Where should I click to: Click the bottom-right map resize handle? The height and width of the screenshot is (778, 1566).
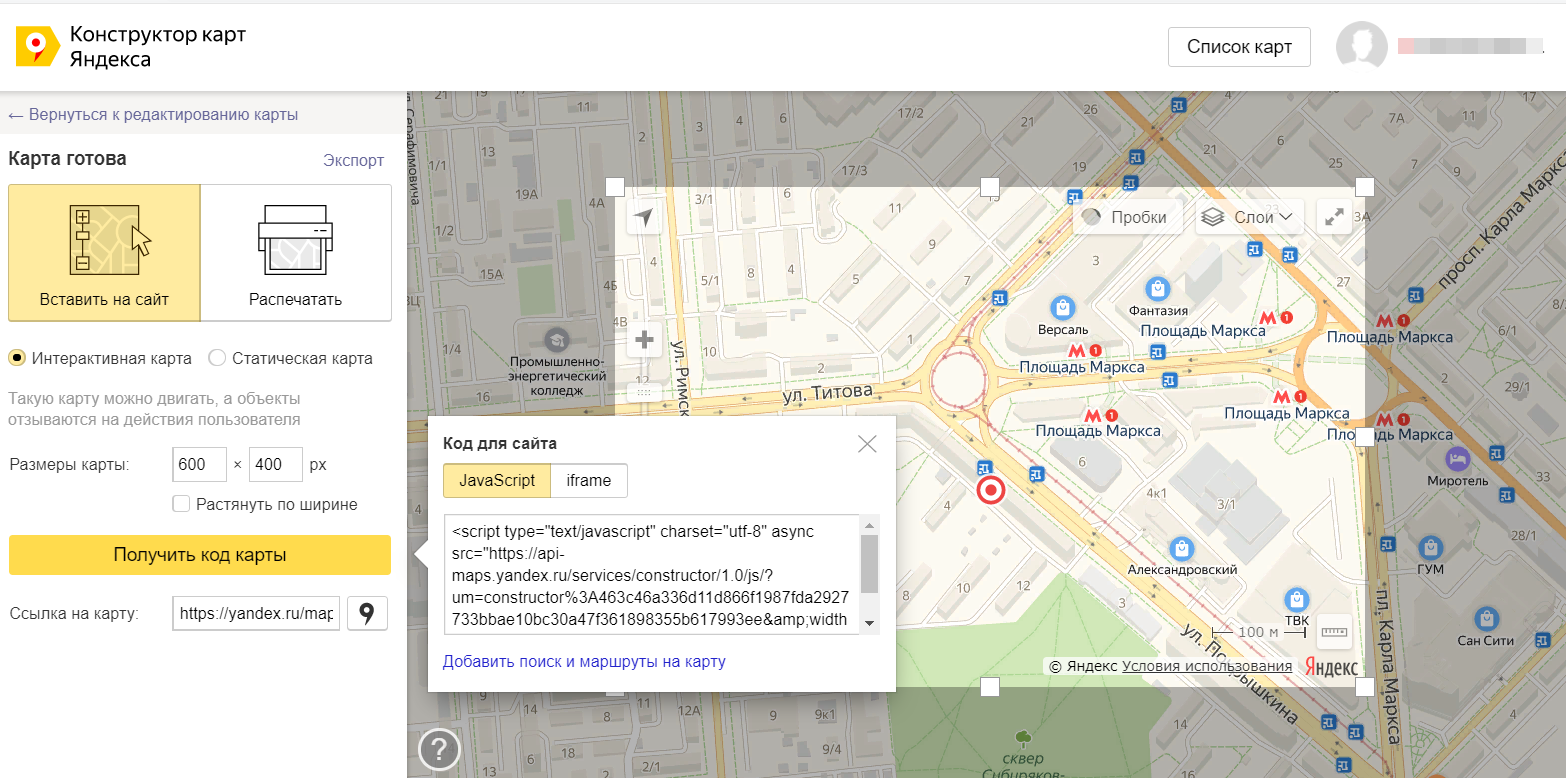point(1364,686)
